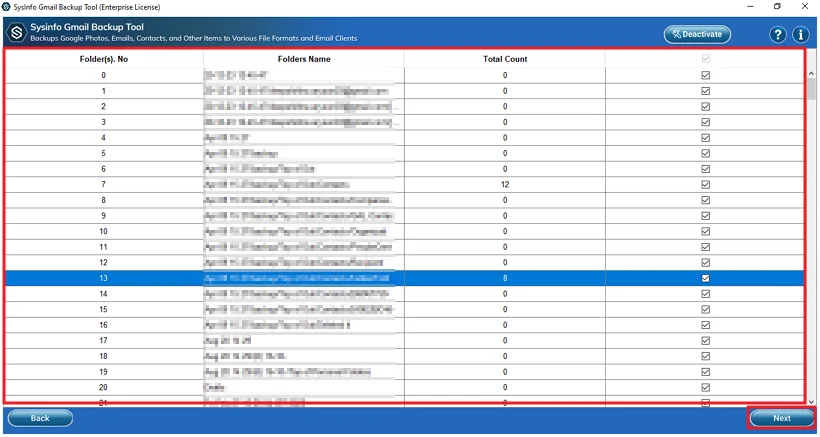Go back with the Back button
Image resolution: width=820 pixels, height=437 pixels.
40,418
